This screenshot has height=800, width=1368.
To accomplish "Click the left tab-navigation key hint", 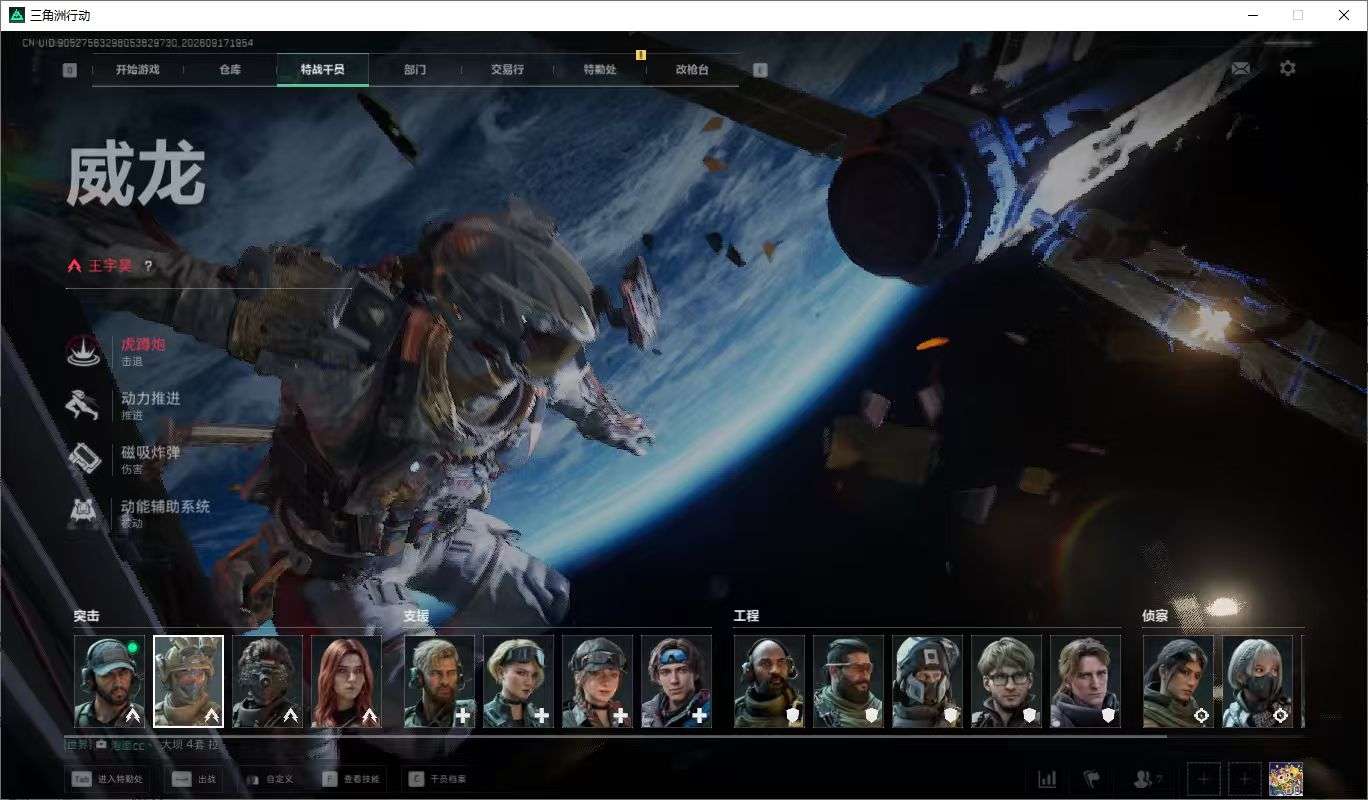I will point(70,70).
